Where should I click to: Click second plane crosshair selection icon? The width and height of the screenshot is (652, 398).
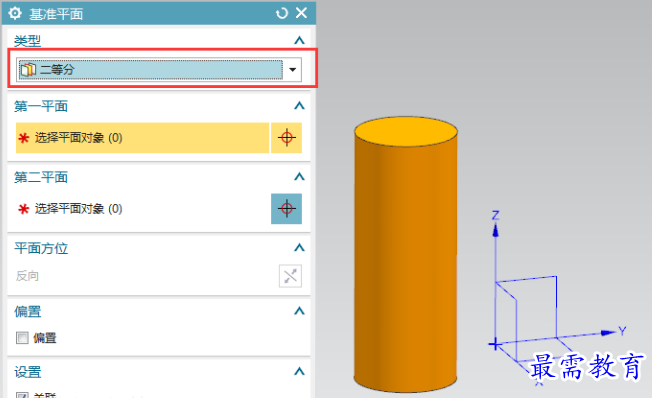click(x=286, y=208)
